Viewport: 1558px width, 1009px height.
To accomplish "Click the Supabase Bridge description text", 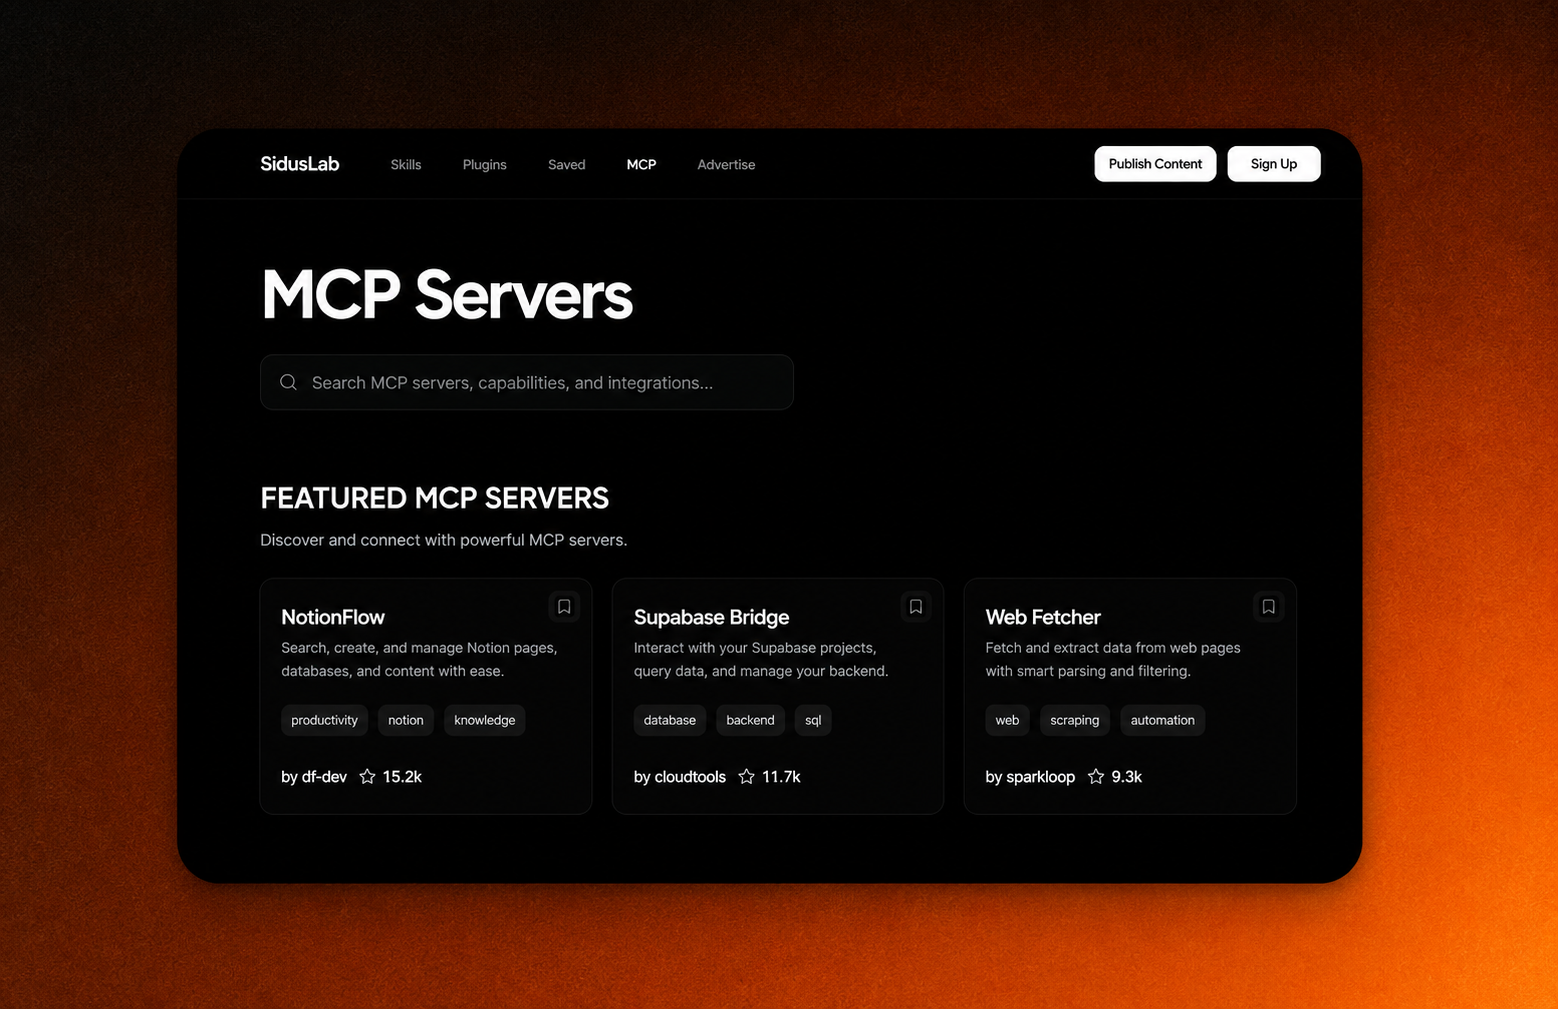I will (x=761, y=659).
